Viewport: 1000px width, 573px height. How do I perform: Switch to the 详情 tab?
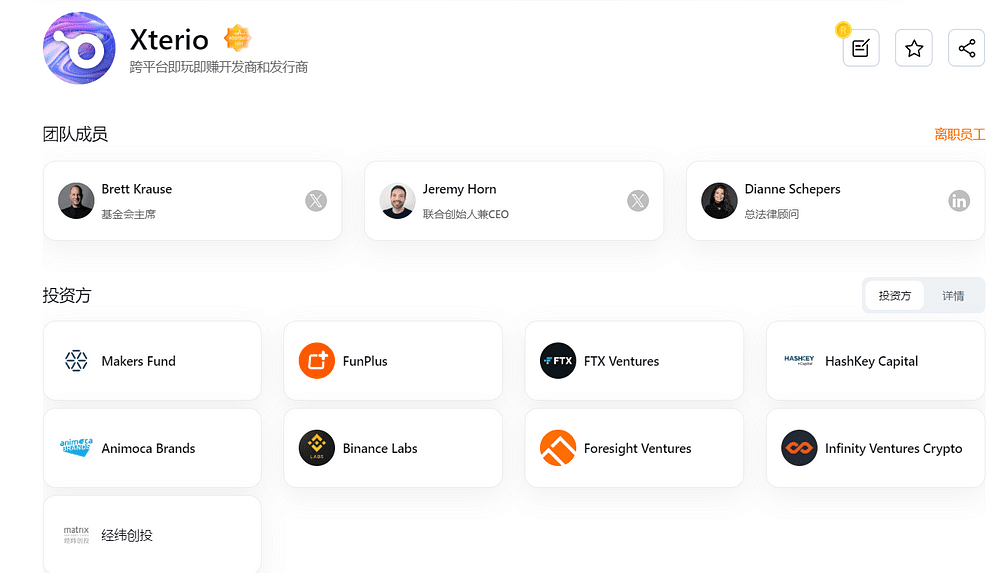tap(953, 296)
